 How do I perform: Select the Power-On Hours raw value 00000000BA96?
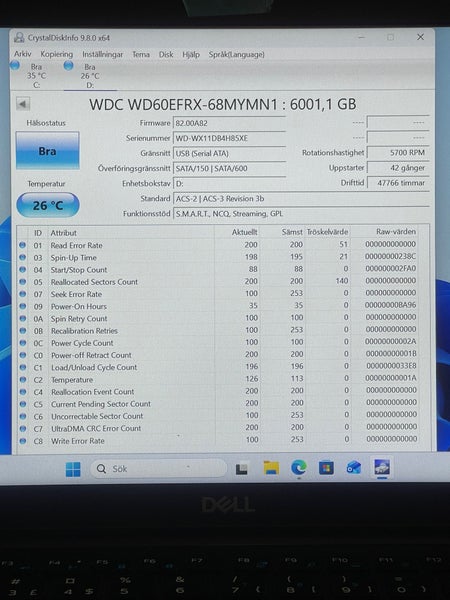point(390,305)
